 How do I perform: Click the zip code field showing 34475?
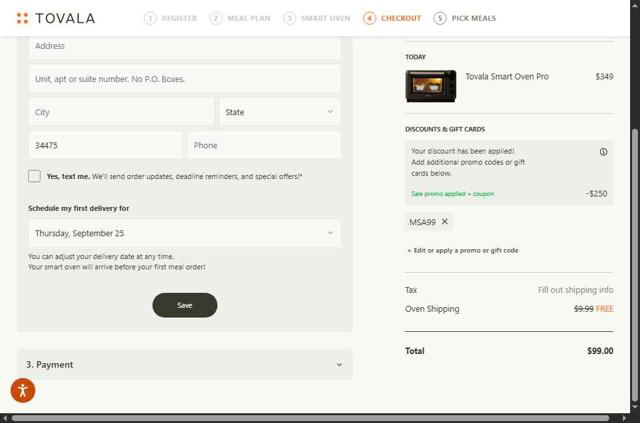[x=105, y=145]
